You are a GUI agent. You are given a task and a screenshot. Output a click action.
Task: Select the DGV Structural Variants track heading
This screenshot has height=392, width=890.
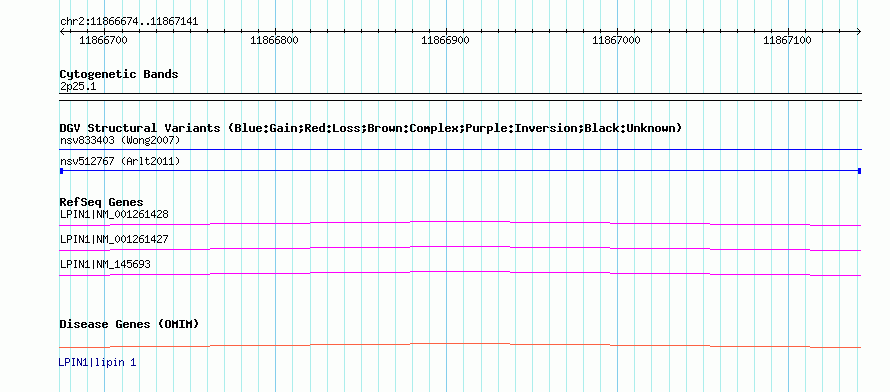pyautogui.click(x=371, y=128)
